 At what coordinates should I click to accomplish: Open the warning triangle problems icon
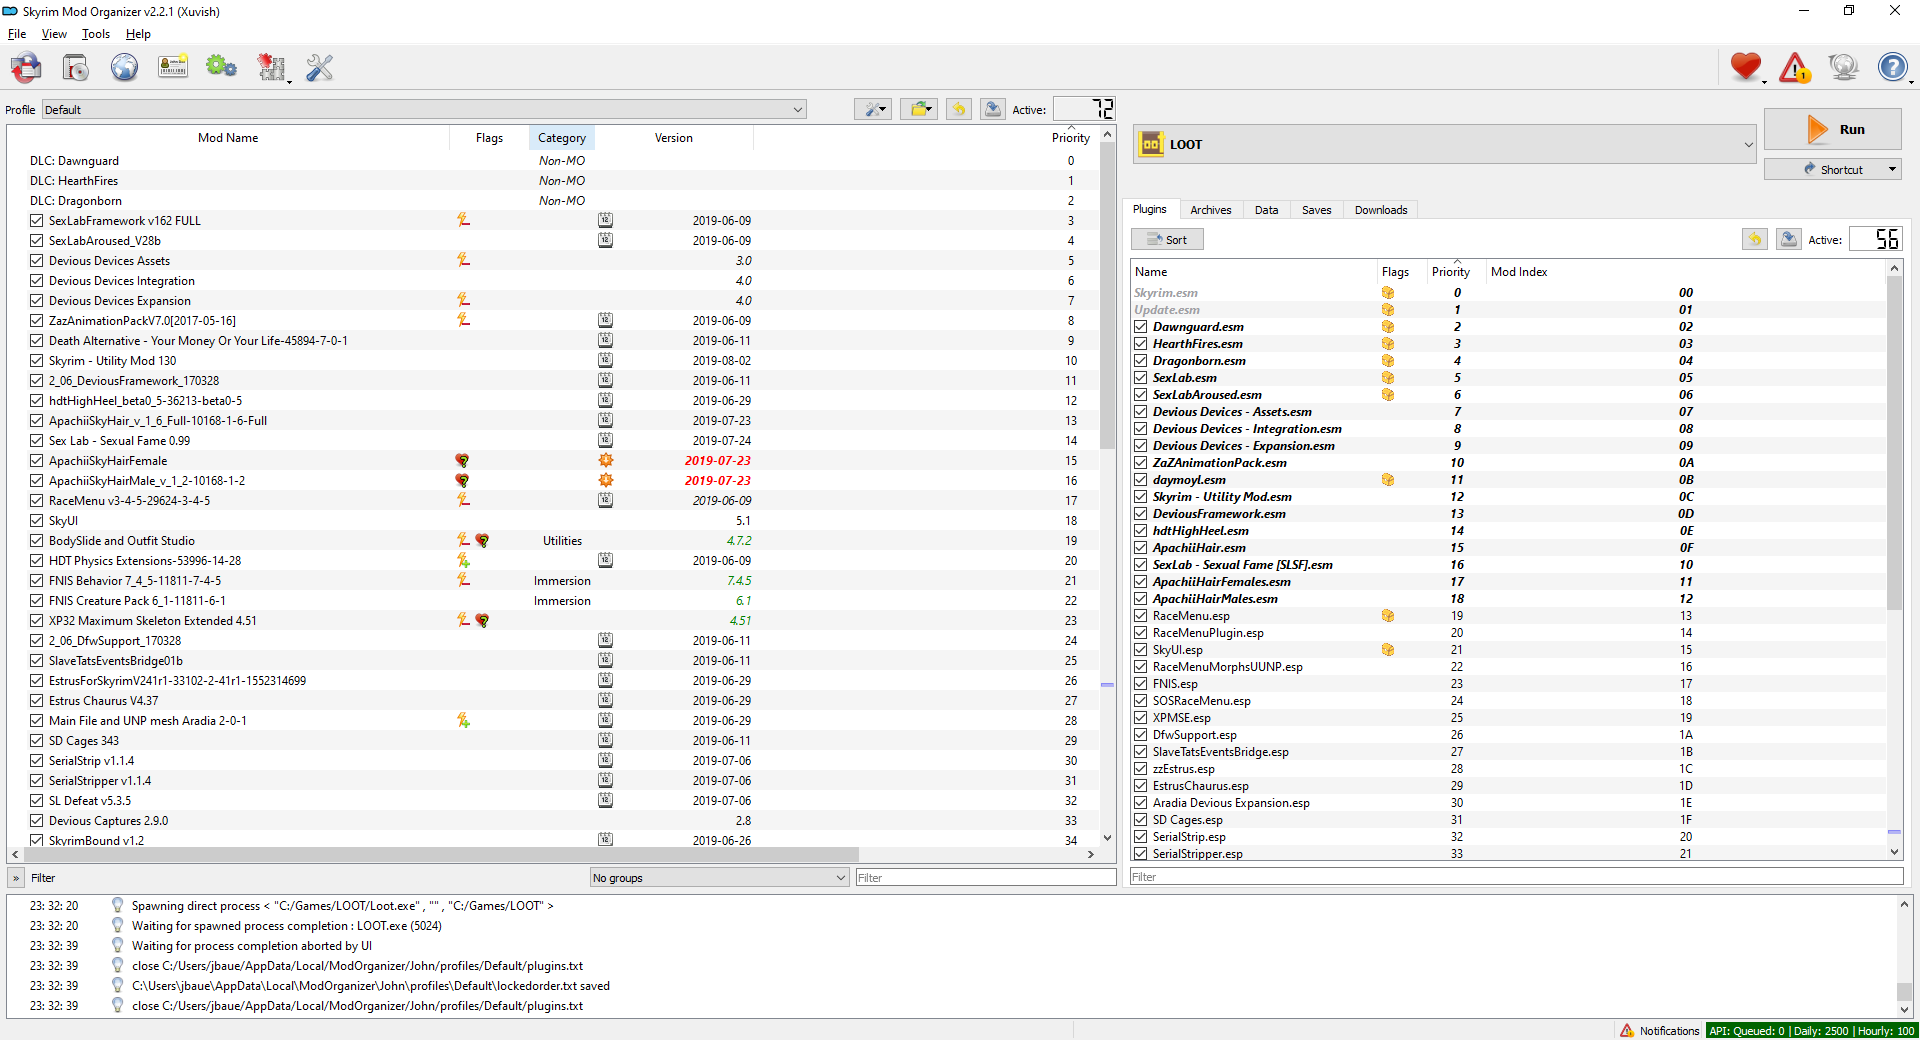(x=1795, y=68)
